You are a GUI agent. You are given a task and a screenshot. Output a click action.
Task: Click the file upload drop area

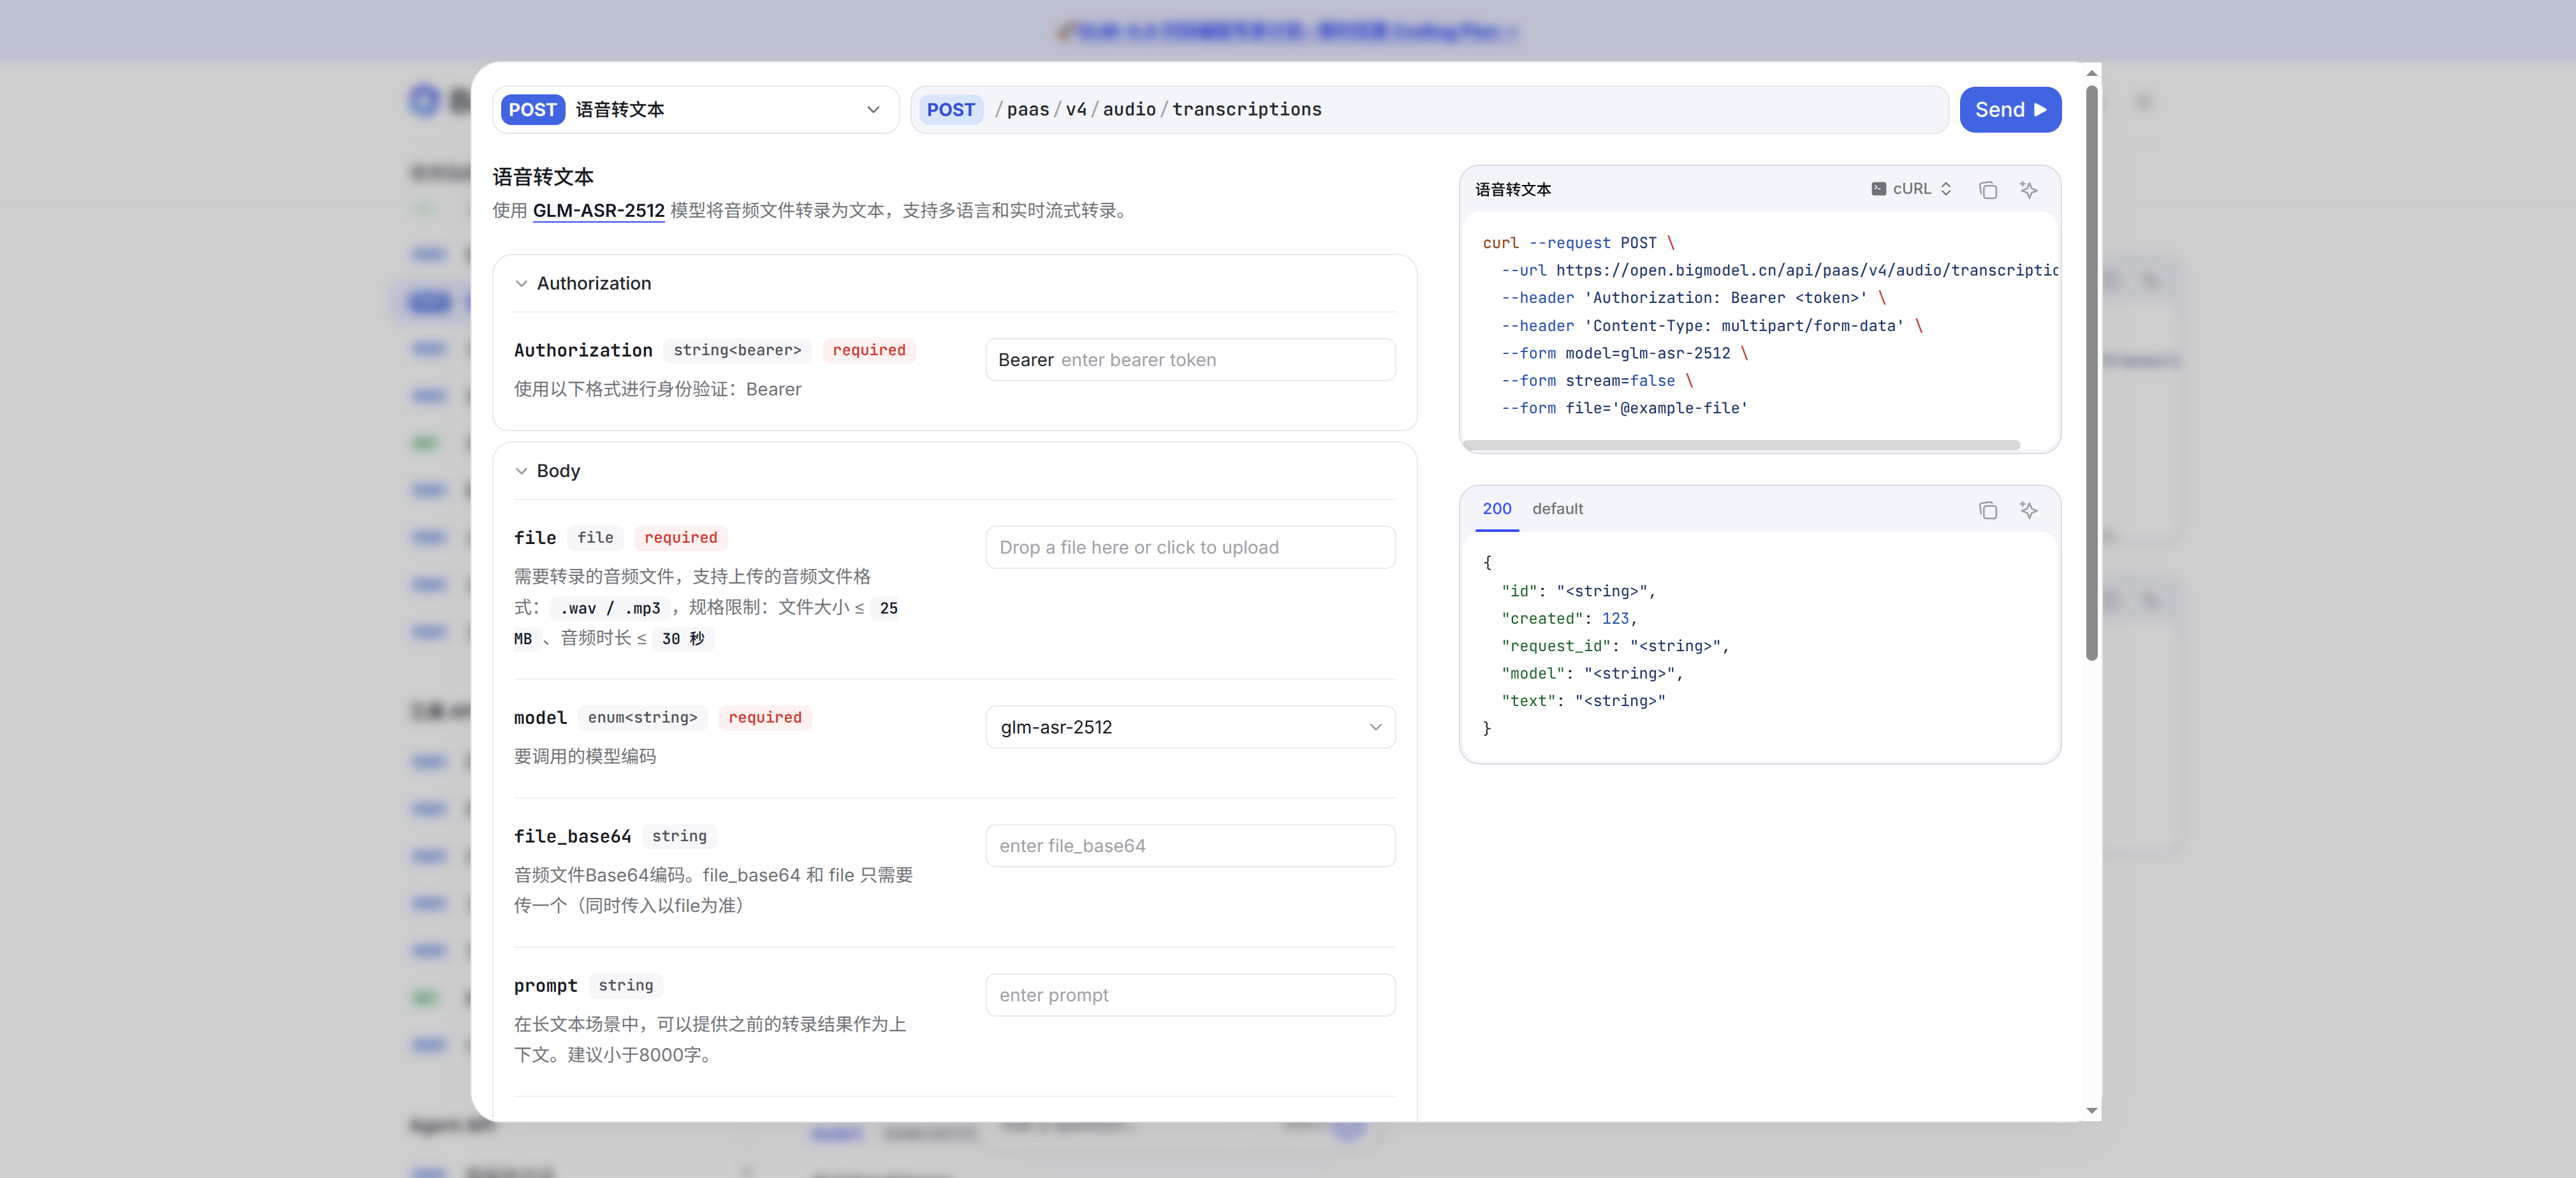(1190, 547)
